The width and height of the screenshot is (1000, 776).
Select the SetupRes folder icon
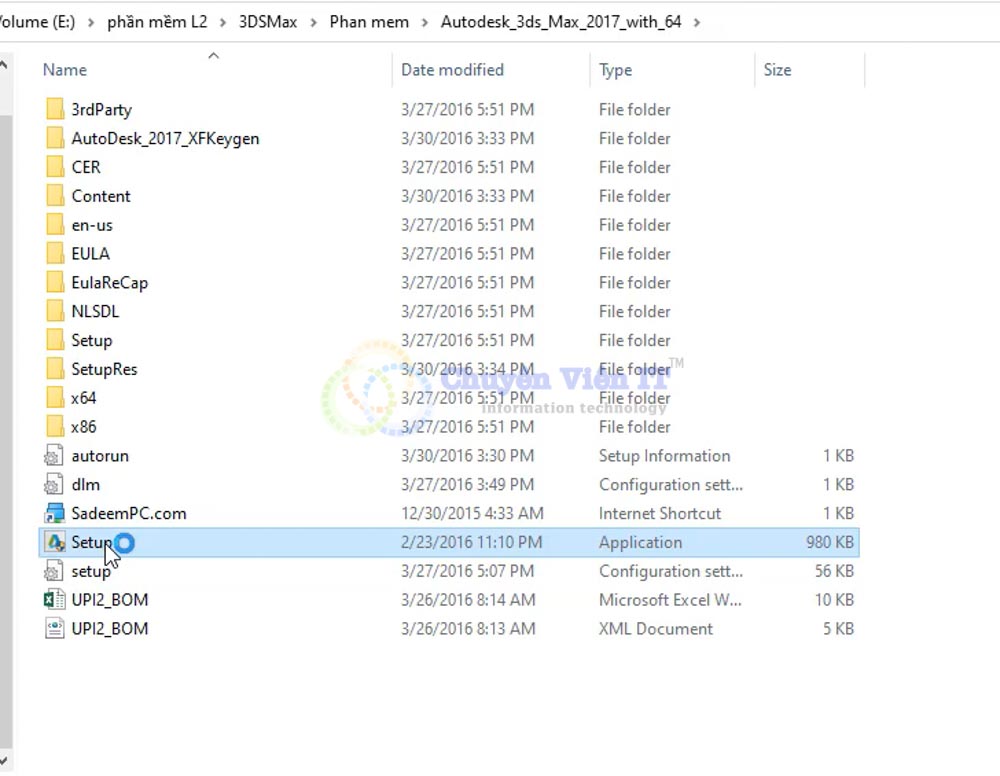(55, 369)
